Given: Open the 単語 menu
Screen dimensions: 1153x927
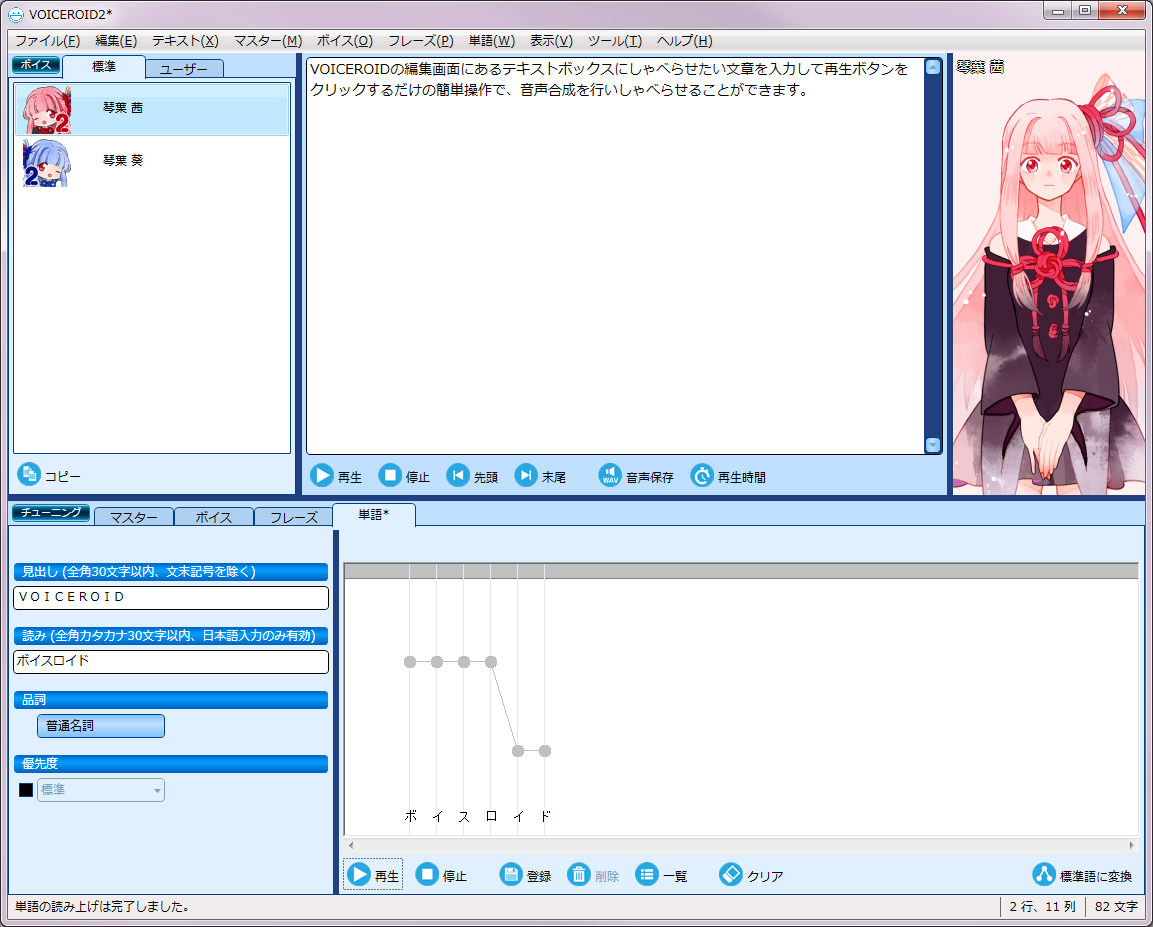Looking at the screenshot, I should click(x=492, y=40).
